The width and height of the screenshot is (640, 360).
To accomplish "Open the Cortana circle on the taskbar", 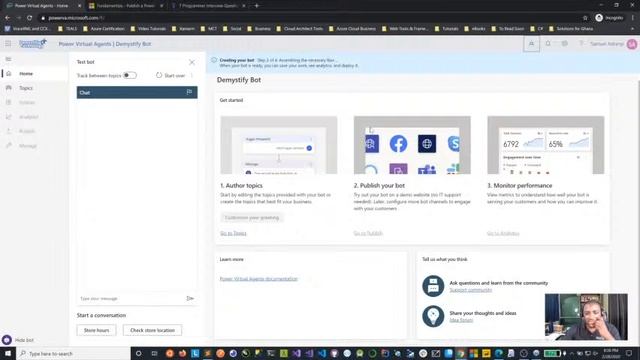I will tap(138, 353).
